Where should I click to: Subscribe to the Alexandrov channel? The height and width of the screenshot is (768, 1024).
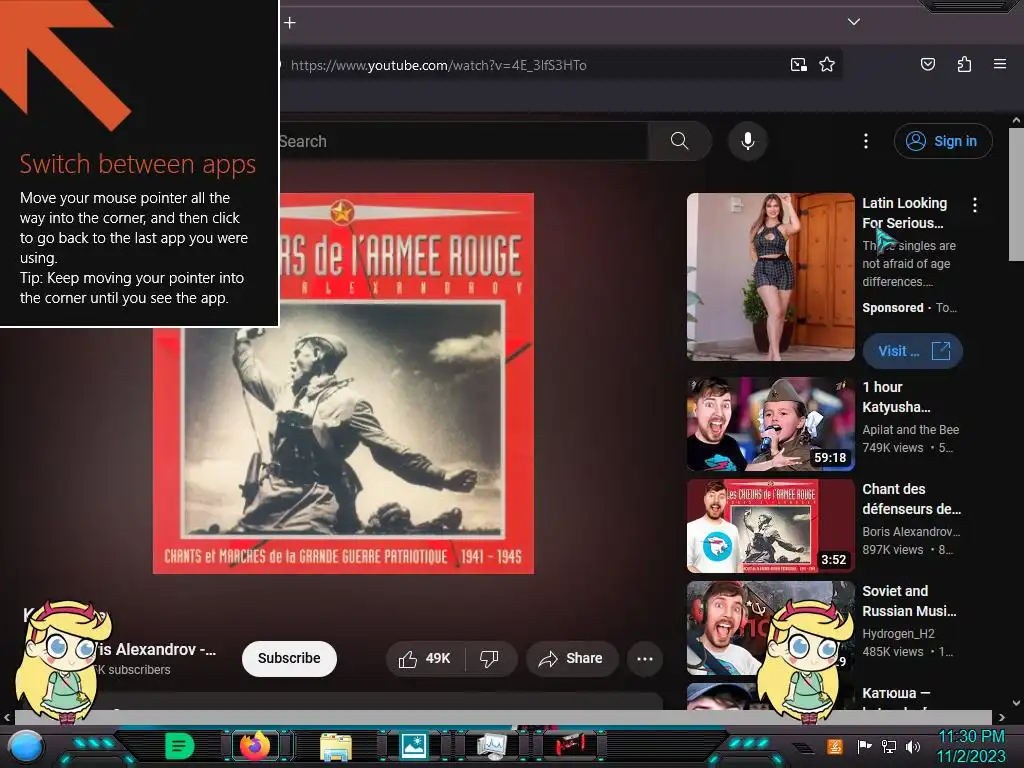click(289, 658)
